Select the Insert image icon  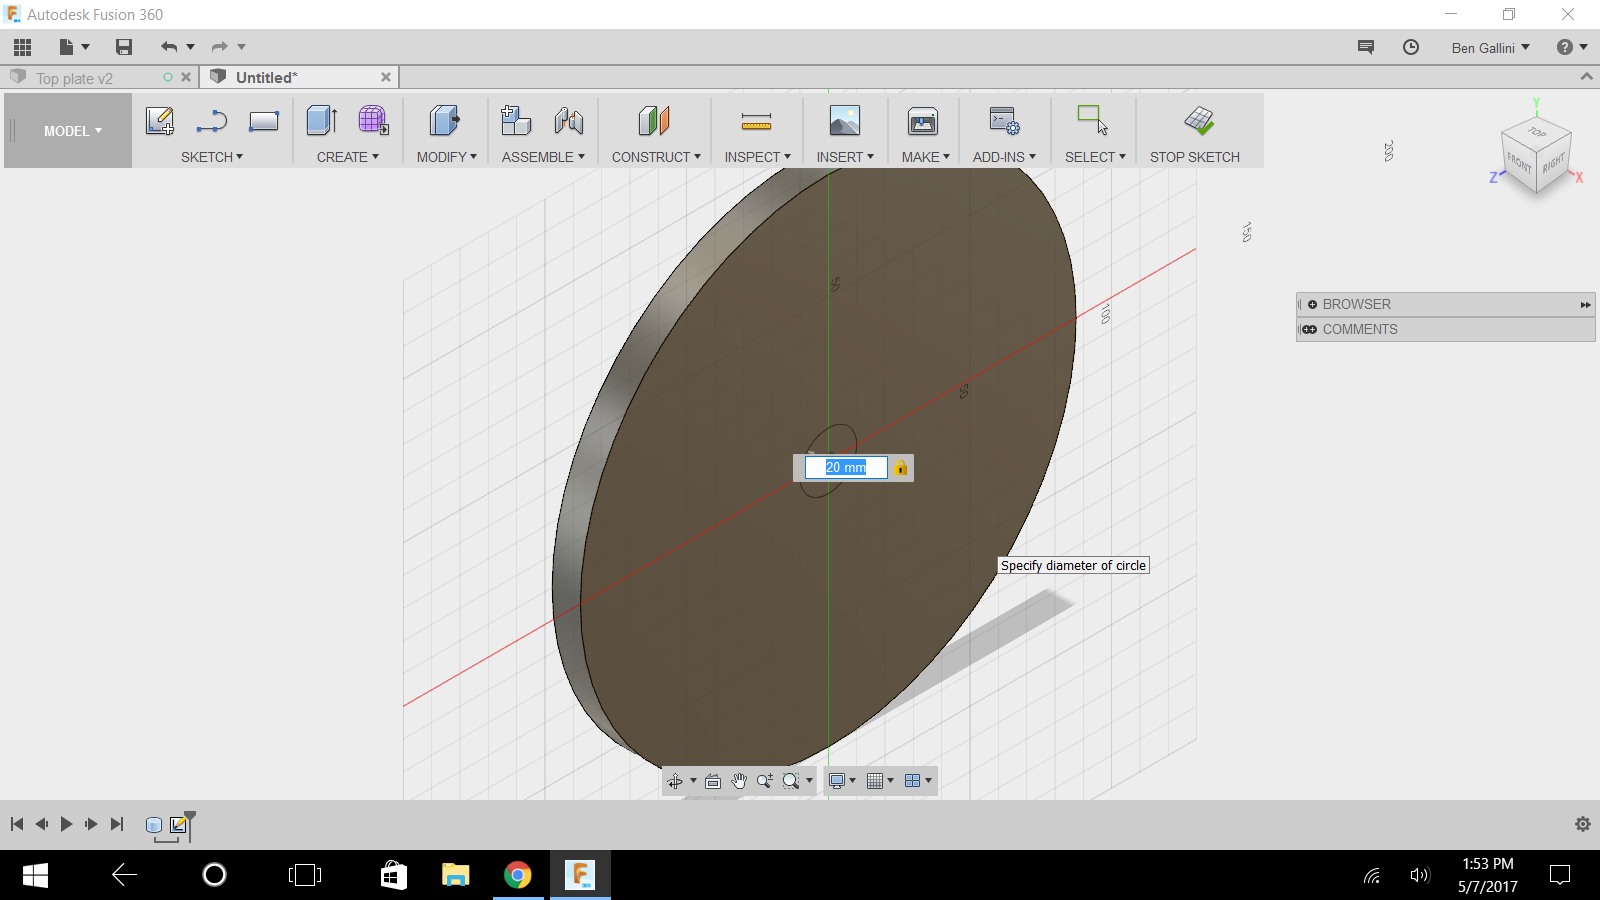tap(845, 121)
